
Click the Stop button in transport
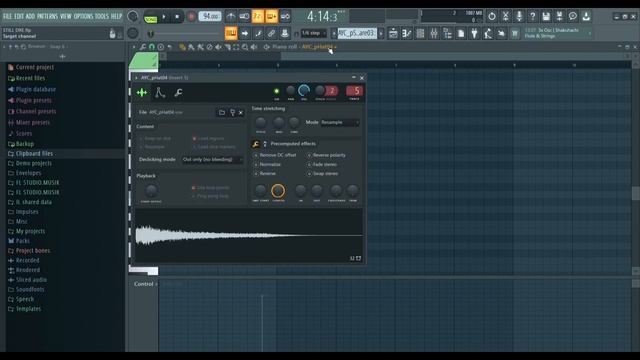pyautogui.click(x=177, y=17)
